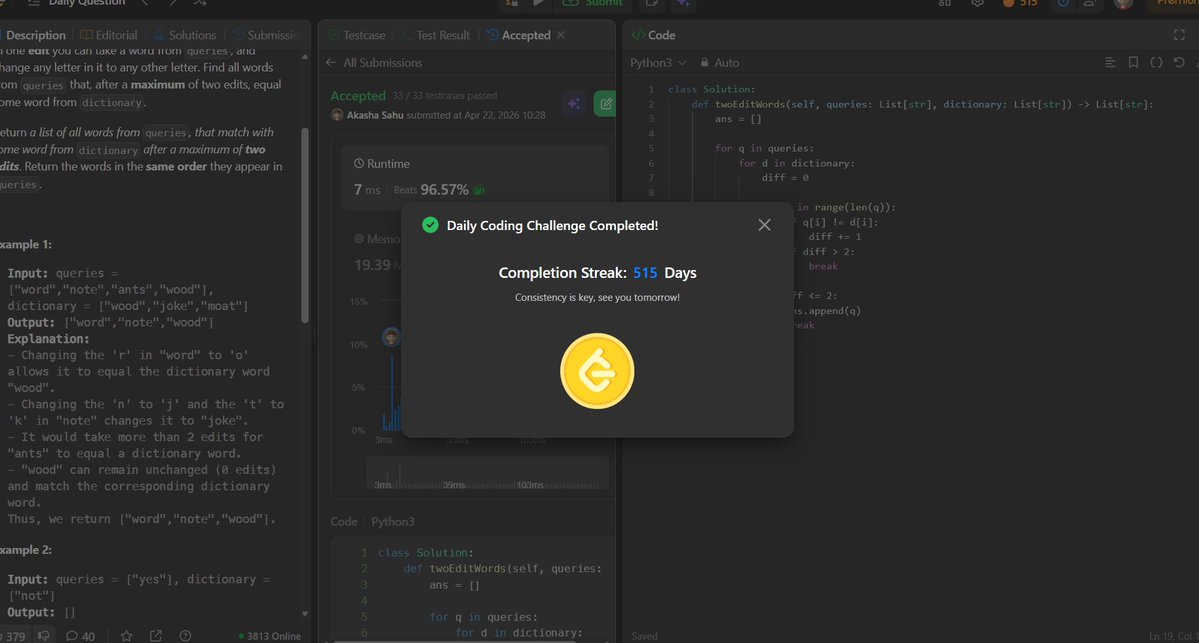
Task: Open the 40 comments
Action: pos(80,636)
